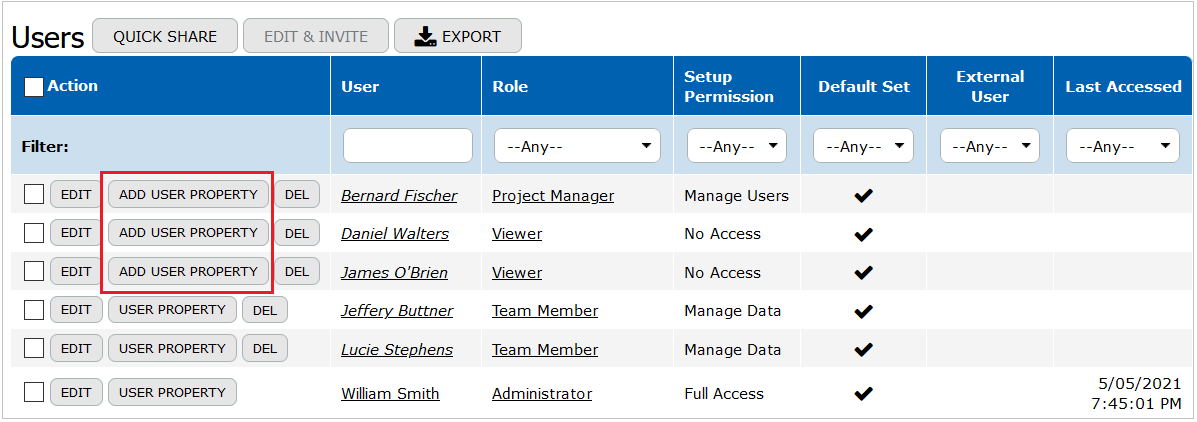Tick the checkbox for William Smith
The image size is (1197, 422).
point(34,392)
